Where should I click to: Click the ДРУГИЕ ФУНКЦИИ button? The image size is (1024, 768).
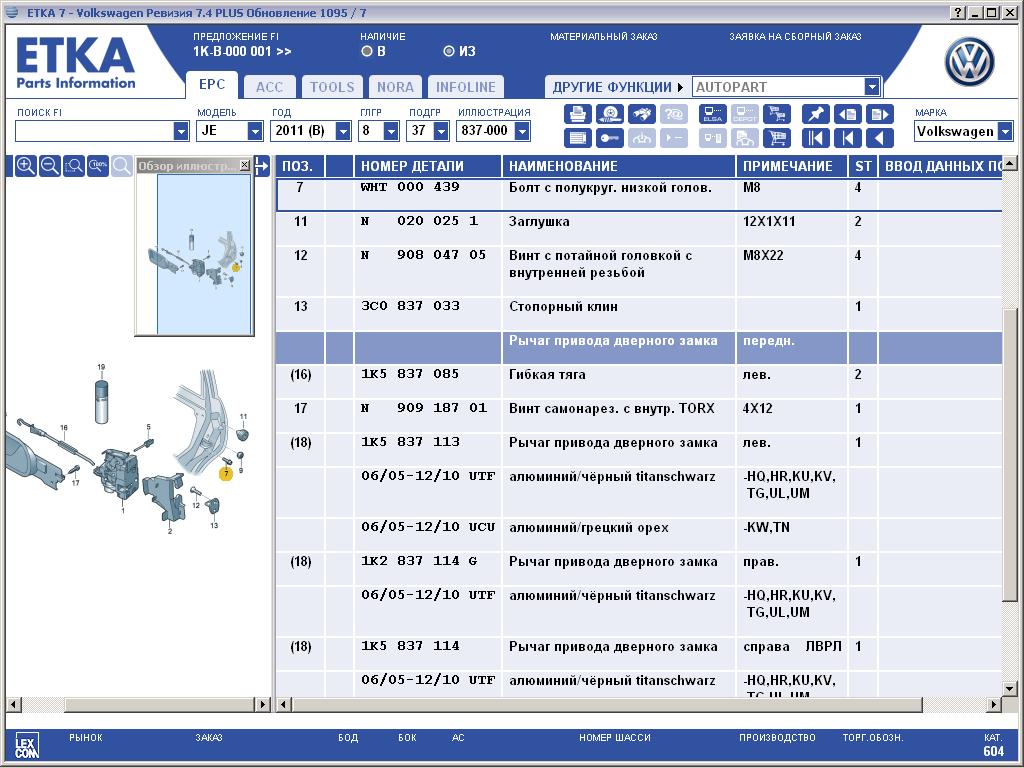tap(617, 87)
